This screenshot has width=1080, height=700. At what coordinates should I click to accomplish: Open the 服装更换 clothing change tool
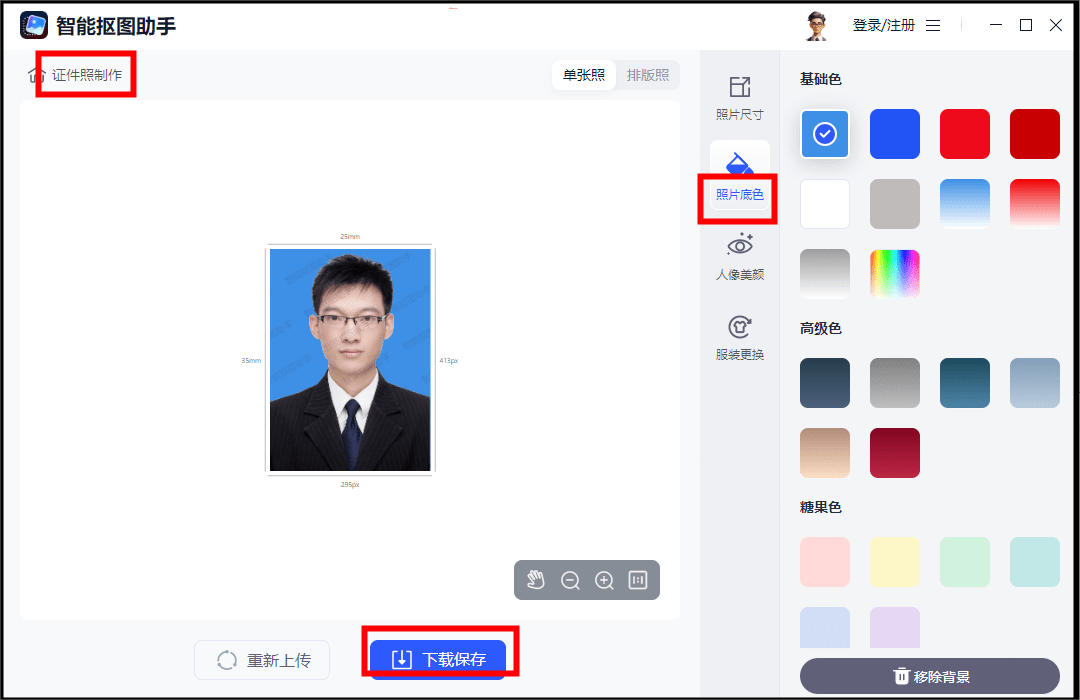pos(740,338)
